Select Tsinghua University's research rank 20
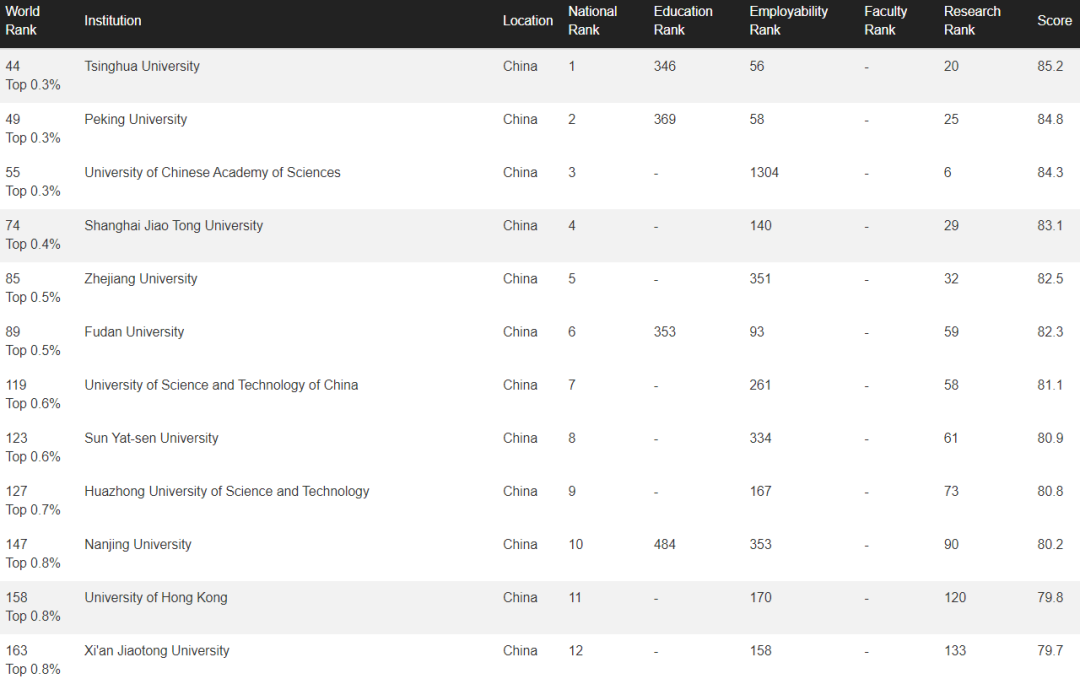Viewport: 1080px width, 684px height. click(951, 66)
